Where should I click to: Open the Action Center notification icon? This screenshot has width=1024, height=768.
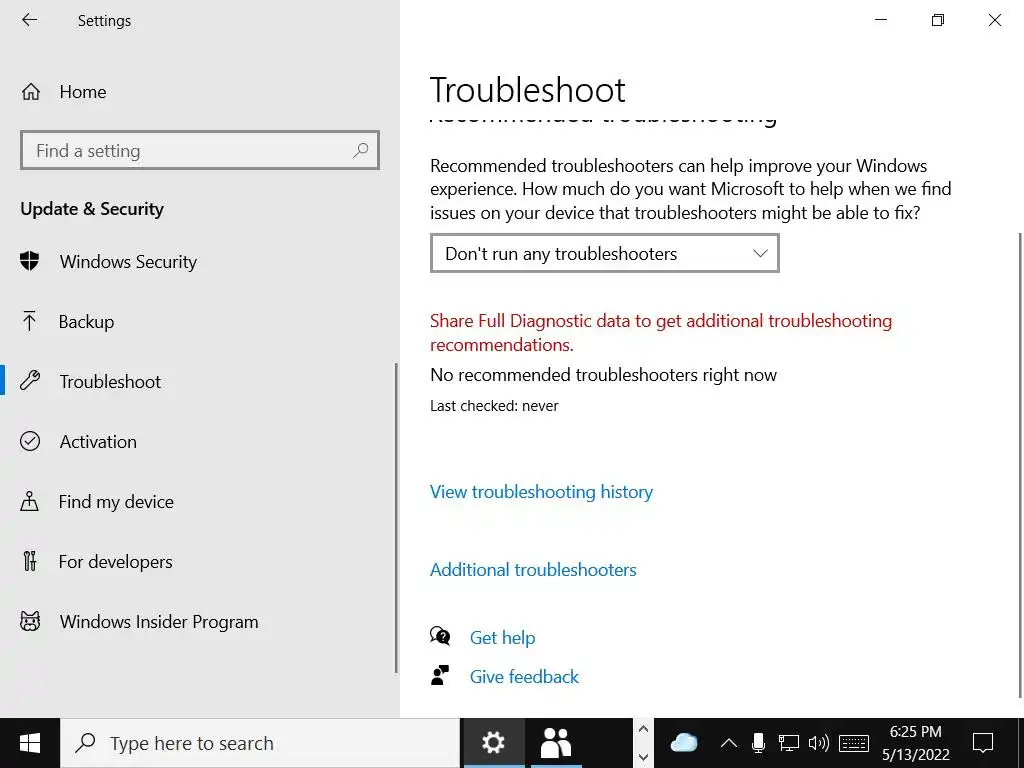point(983,743)
